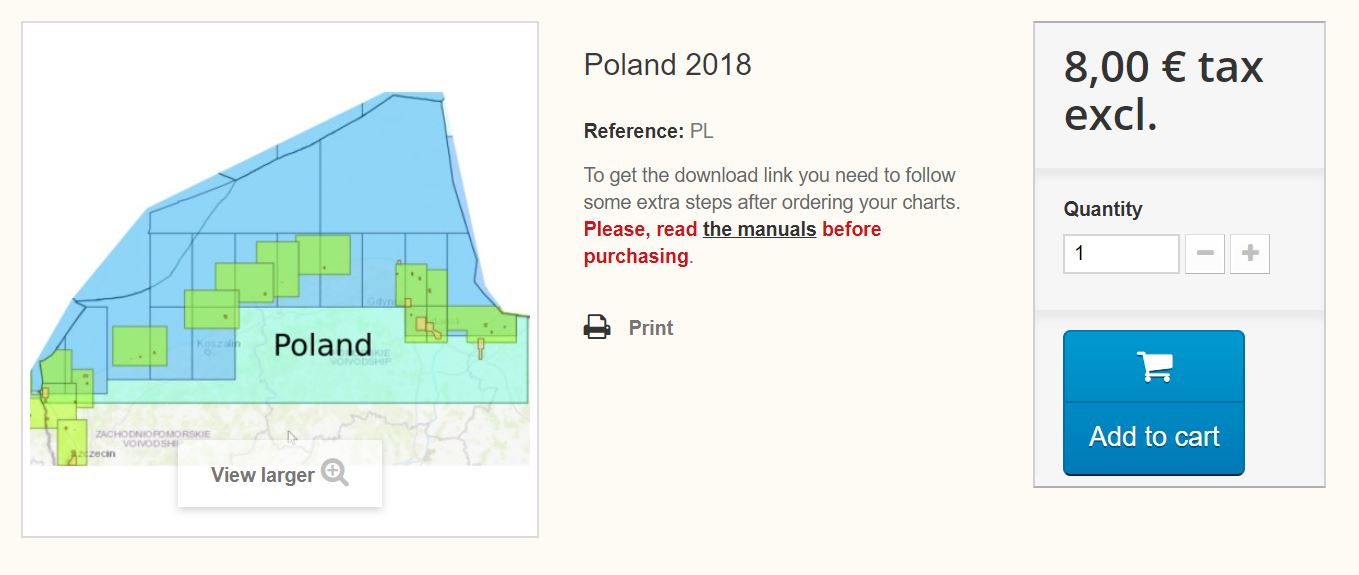Decrease quantity with the minus button
Viewport: 1359px width, 575px height.
pos(1204,254)
